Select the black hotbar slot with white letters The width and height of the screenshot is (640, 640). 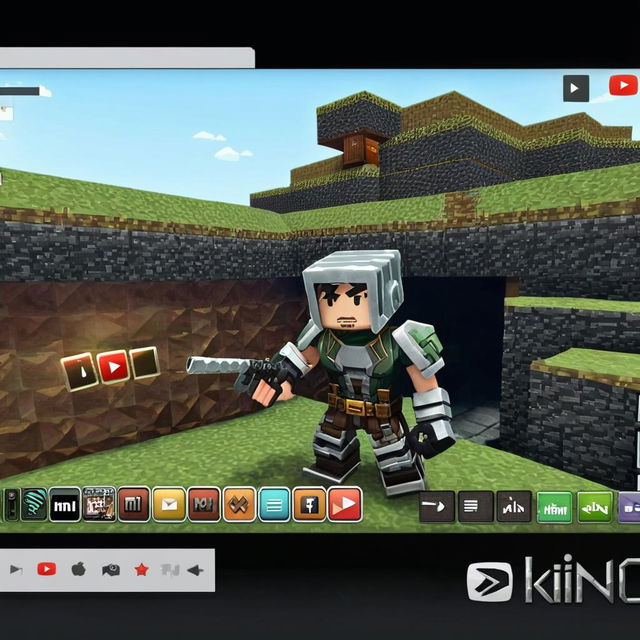click(x=65, y=505)
